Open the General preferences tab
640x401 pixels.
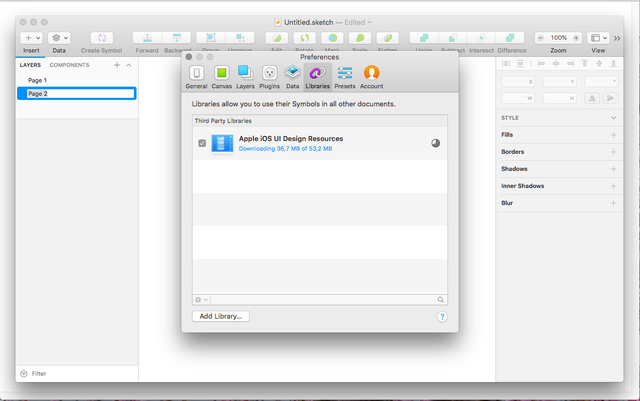tap(196, 77)
